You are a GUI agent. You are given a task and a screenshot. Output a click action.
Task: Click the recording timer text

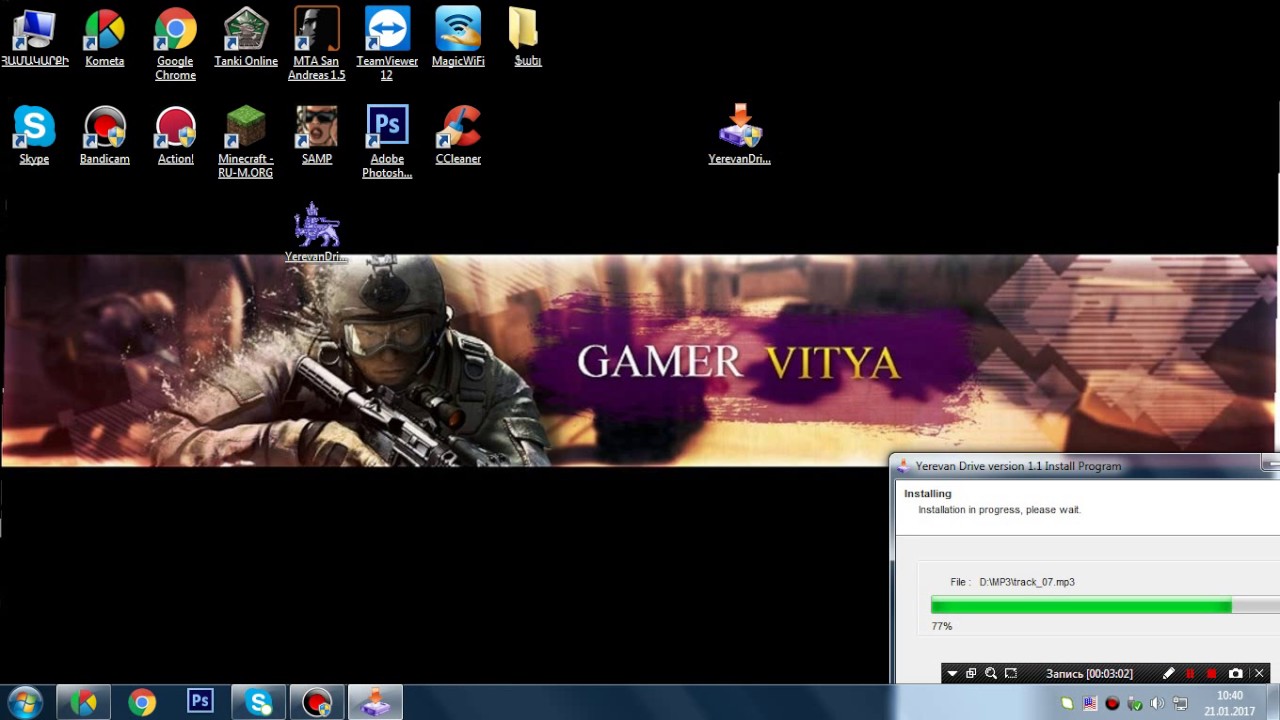click(x=1089, y=674)
